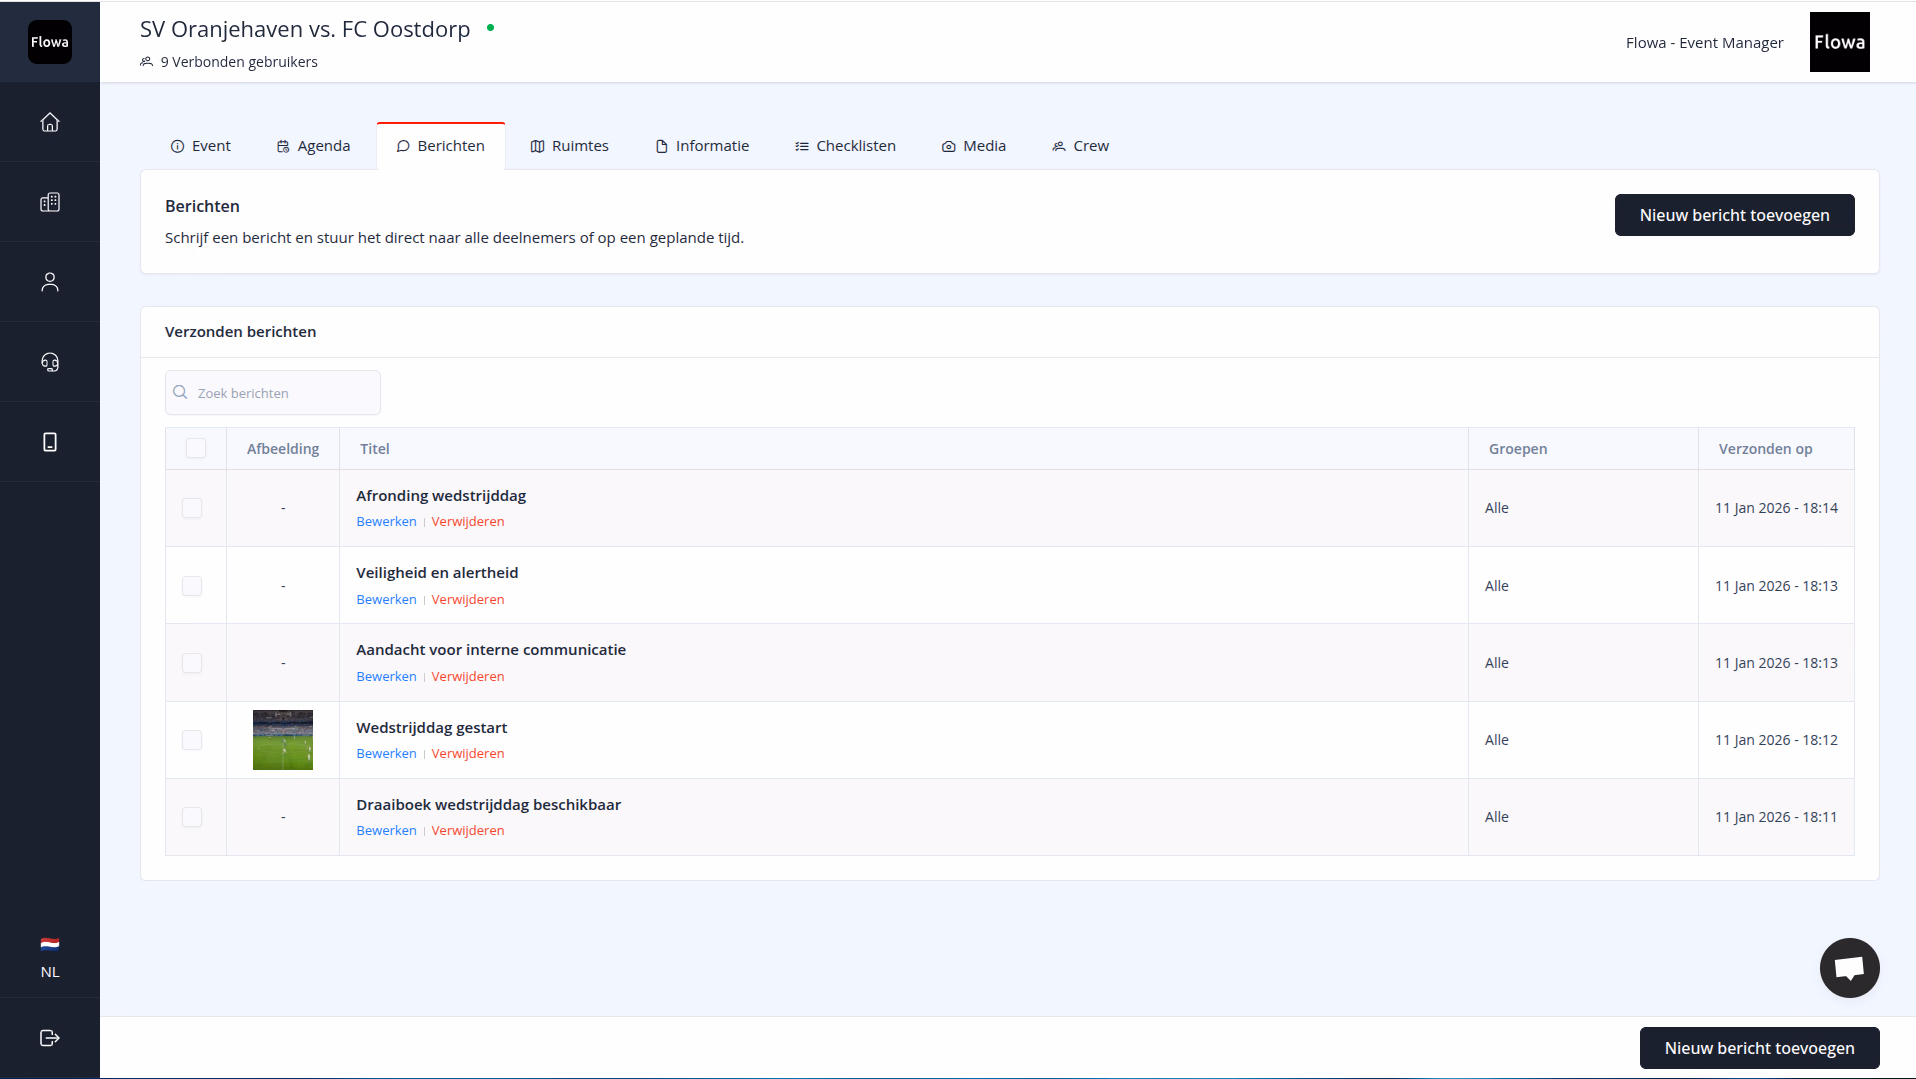Click the Flowa logo top left

[x=50, y=42]
